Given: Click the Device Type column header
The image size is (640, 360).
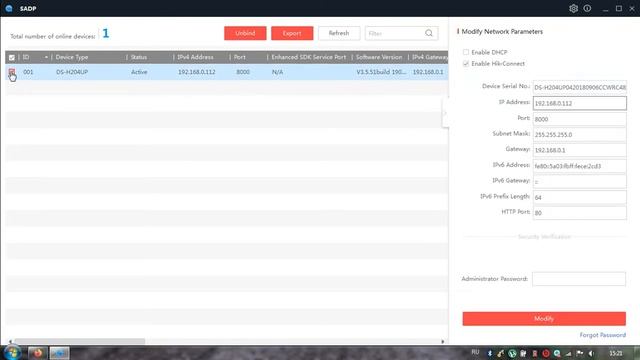Looking at the screenshot, I should pyautogui.click(x=72, y=57).
